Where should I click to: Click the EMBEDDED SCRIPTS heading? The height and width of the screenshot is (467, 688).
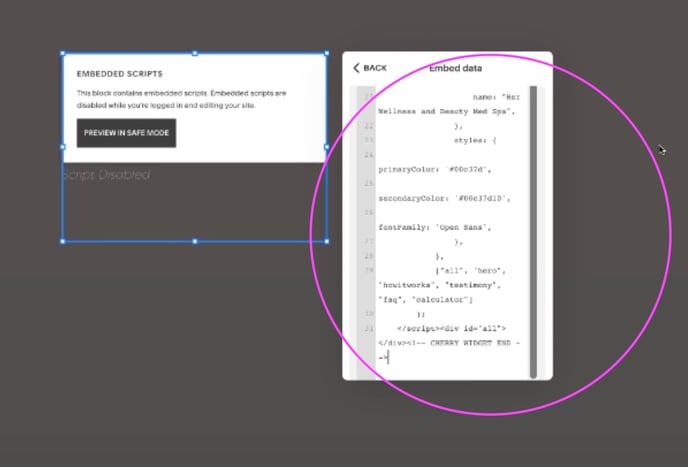coord(119,74)
